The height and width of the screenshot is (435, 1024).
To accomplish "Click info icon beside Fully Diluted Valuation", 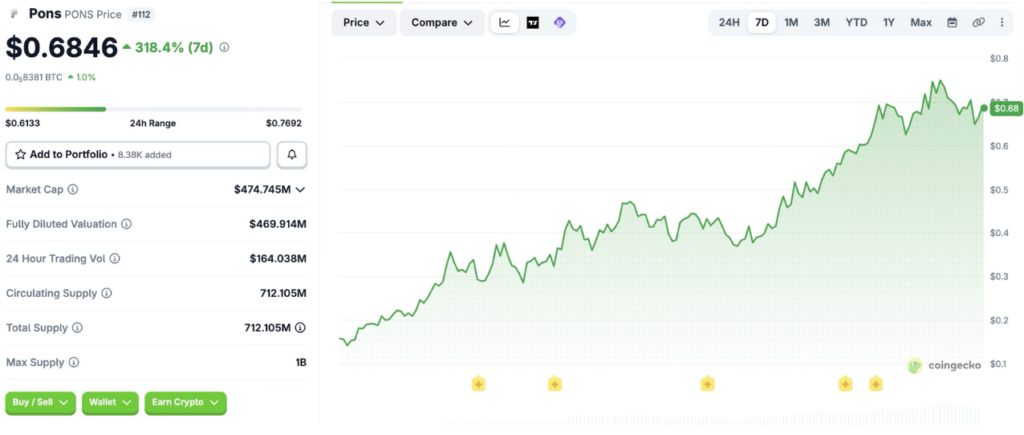I will tap(127, 224).
